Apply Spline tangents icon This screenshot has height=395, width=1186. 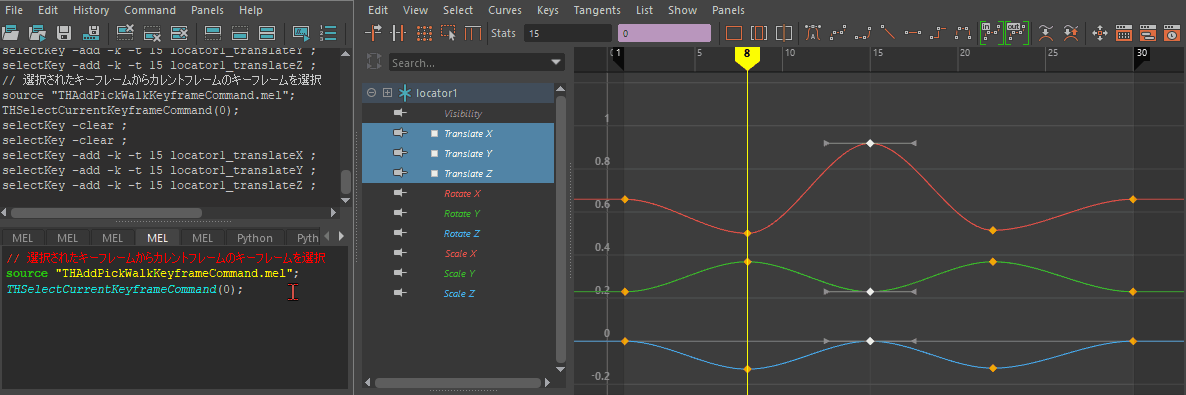(838, 33)
